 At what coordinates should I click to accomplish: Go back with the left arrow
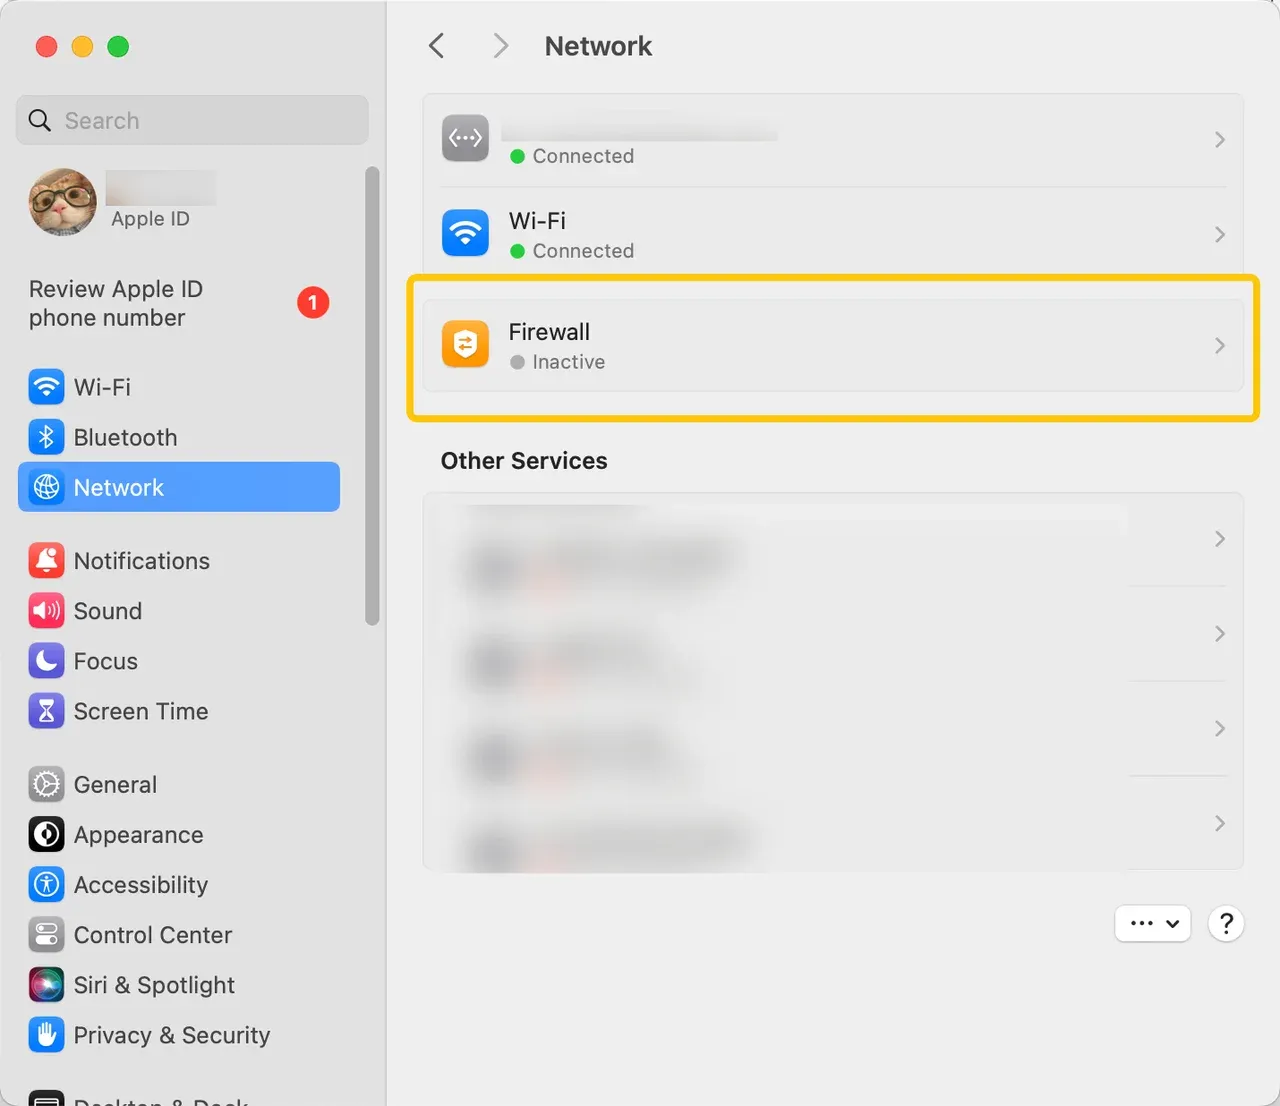point(436,46)
